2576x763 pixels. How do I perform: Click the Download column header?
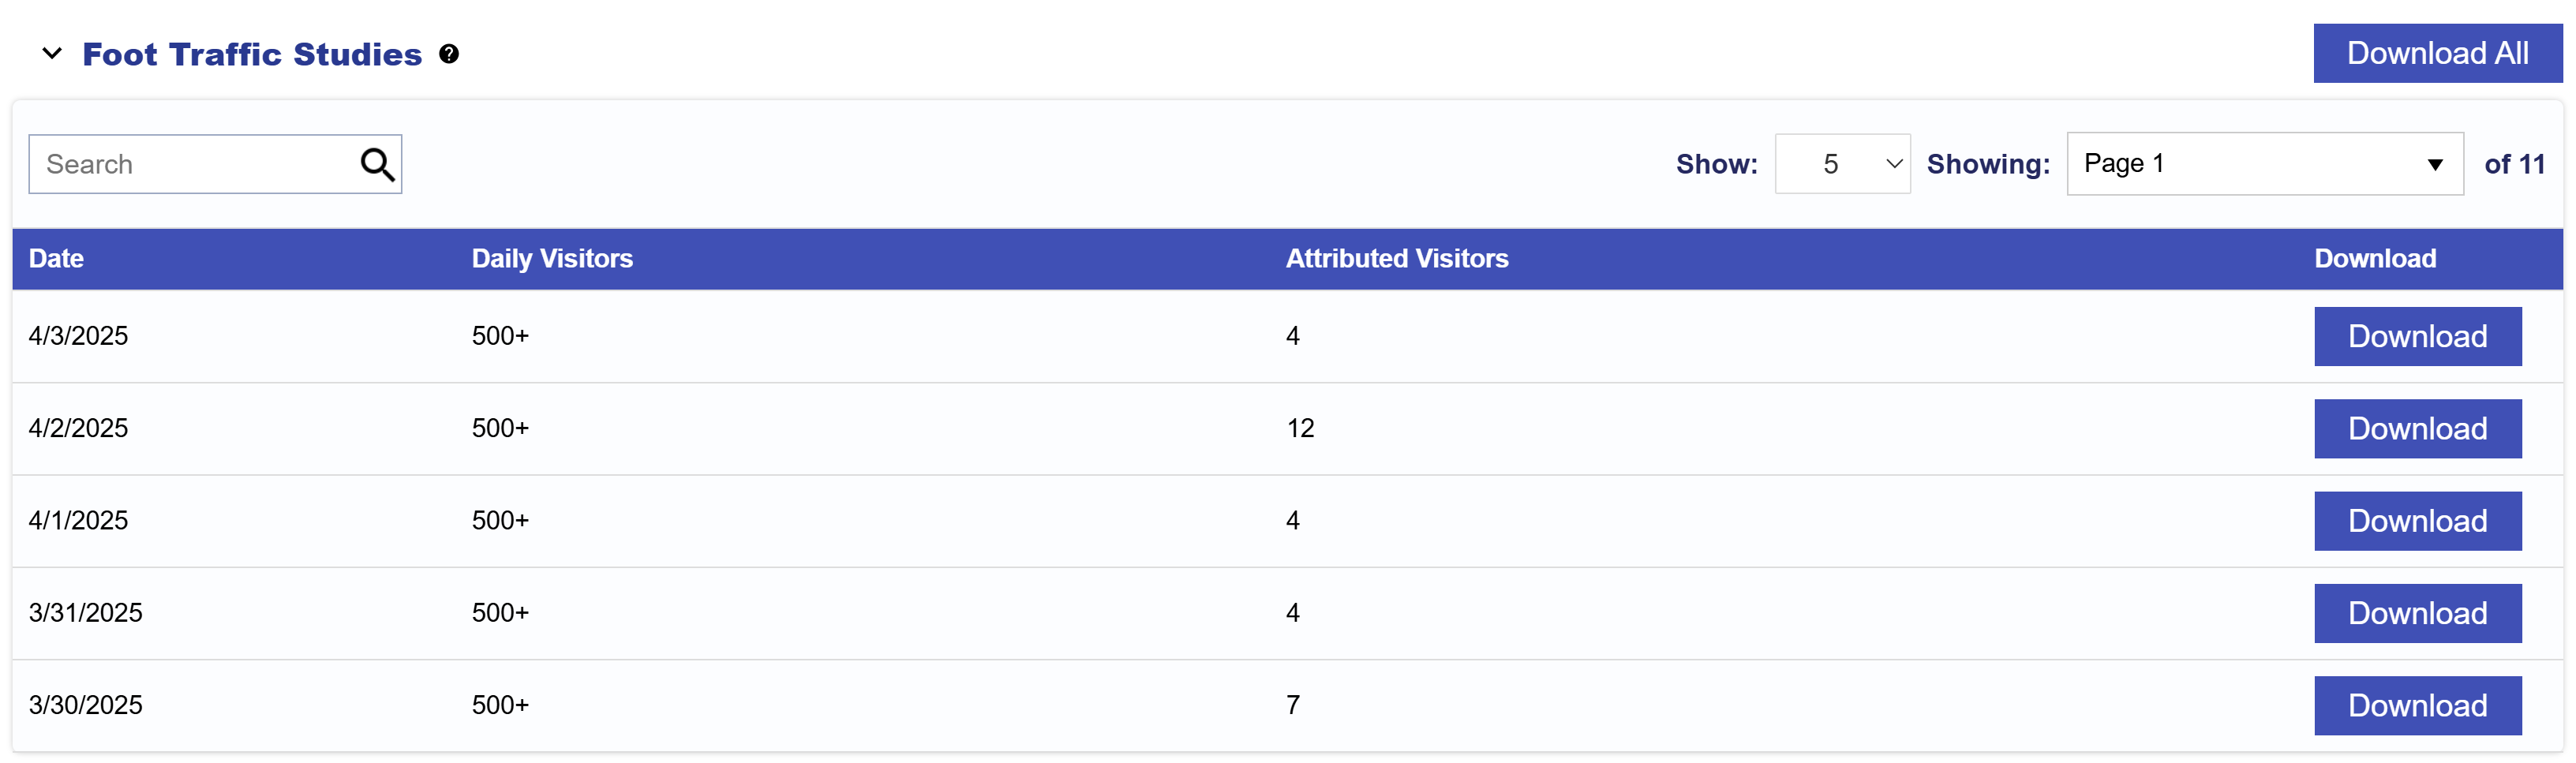pyautogui.click(x=2375, y=259)
